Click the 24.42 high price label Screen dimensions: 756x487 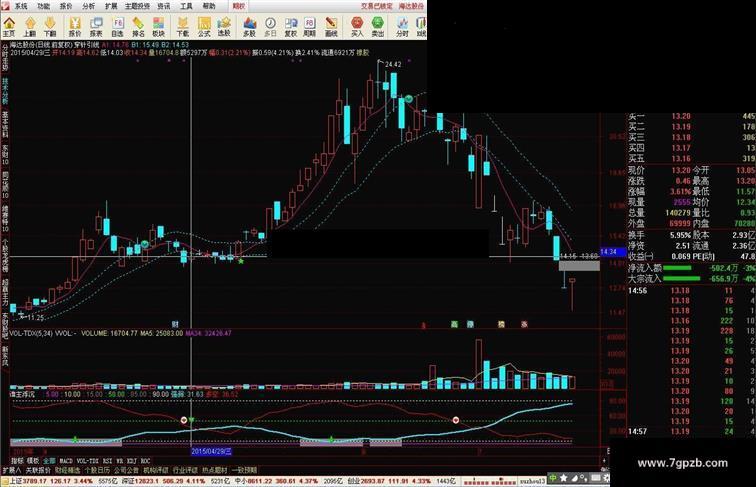pyautogui.click(x=393, y=64)
